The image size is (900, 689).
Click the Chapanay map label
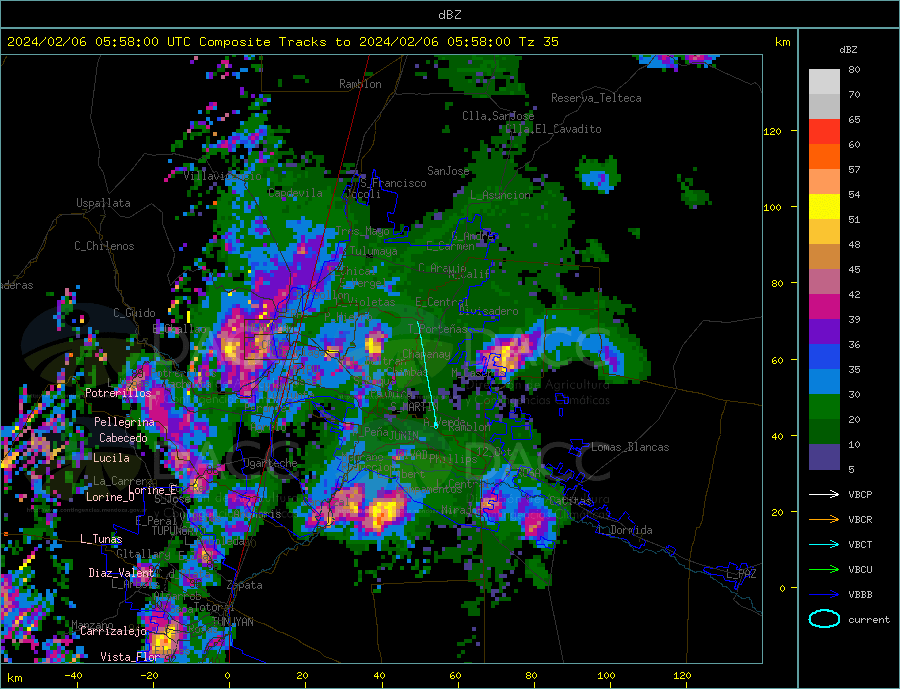426,354
